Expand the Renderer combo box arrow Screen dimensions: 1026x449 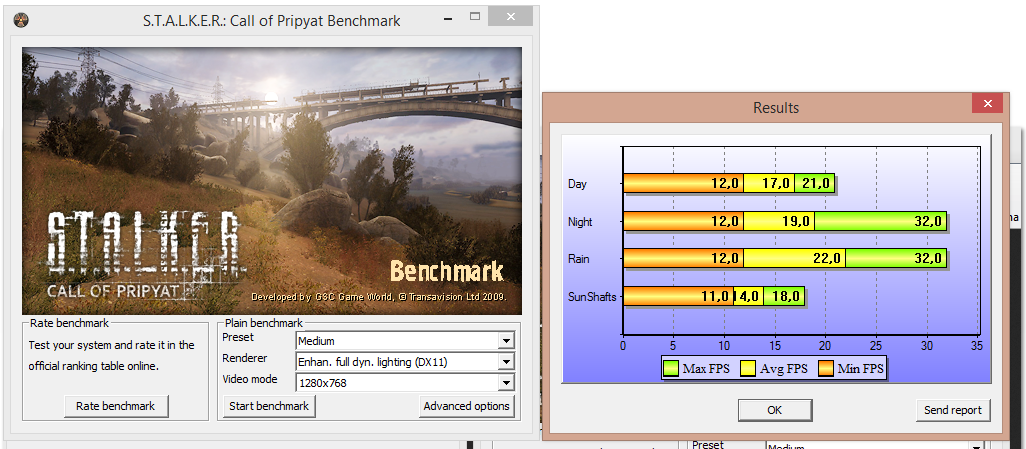pyautogui.click(x=506, y=362)
